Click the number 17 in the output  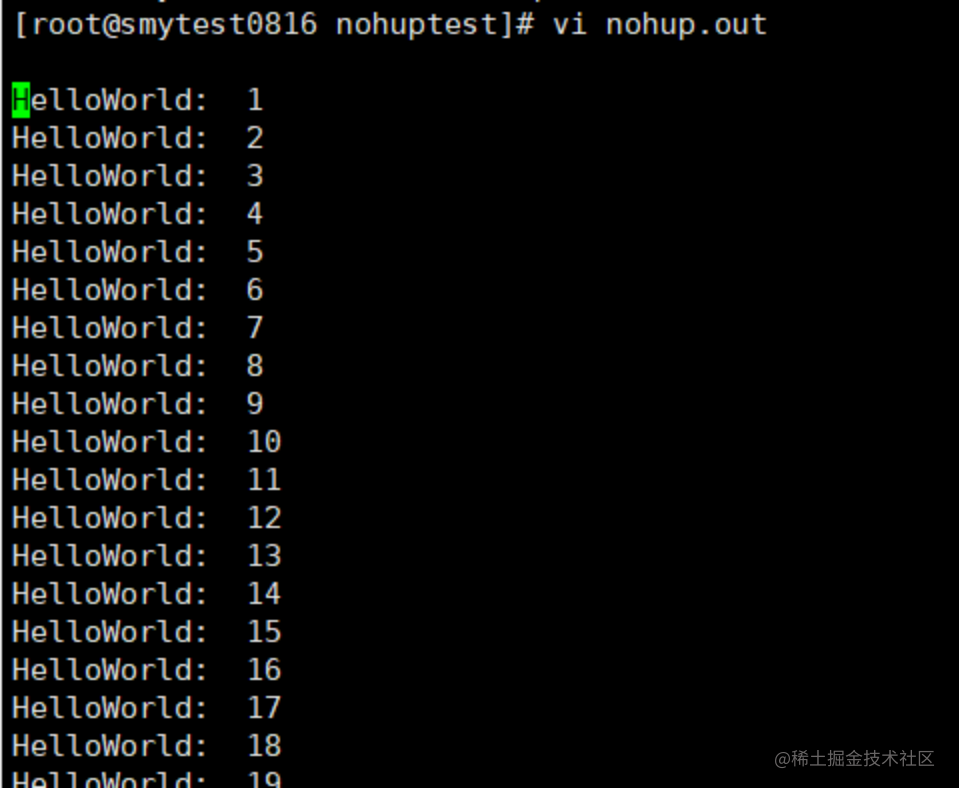(x=264, y=708)
